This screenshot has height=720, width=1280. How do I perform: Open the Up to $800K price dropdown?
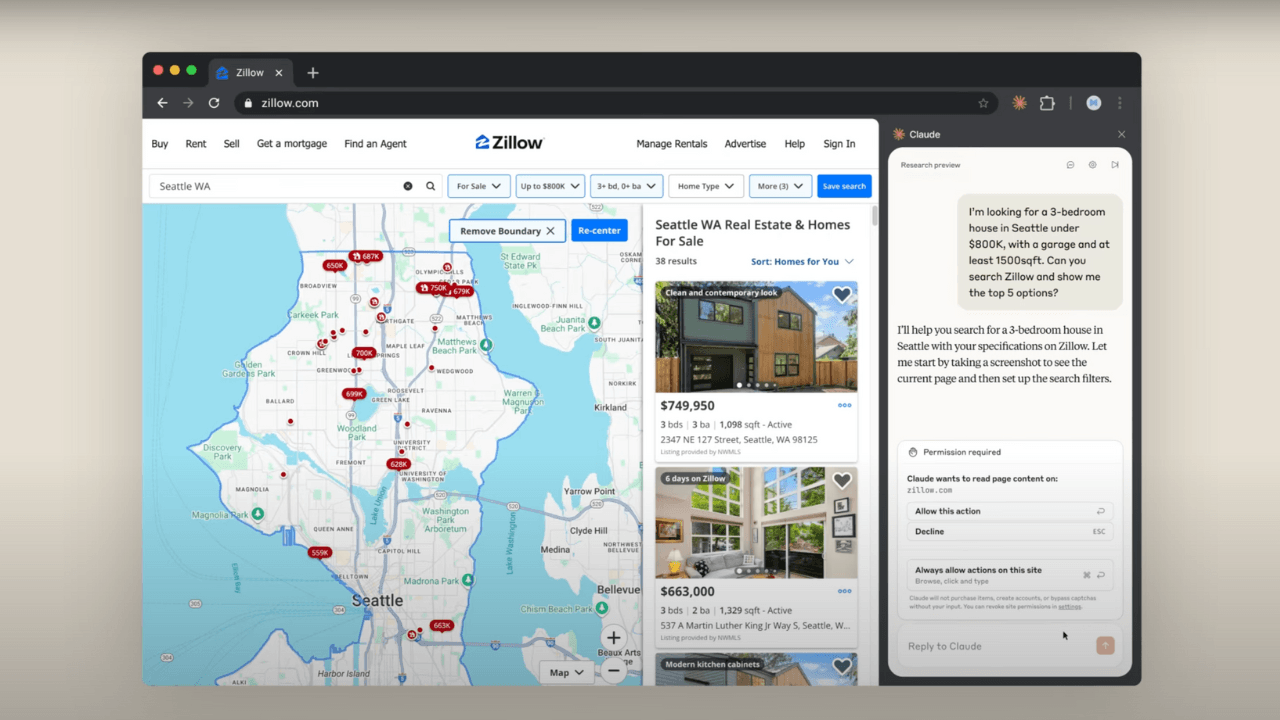point(550,186)
